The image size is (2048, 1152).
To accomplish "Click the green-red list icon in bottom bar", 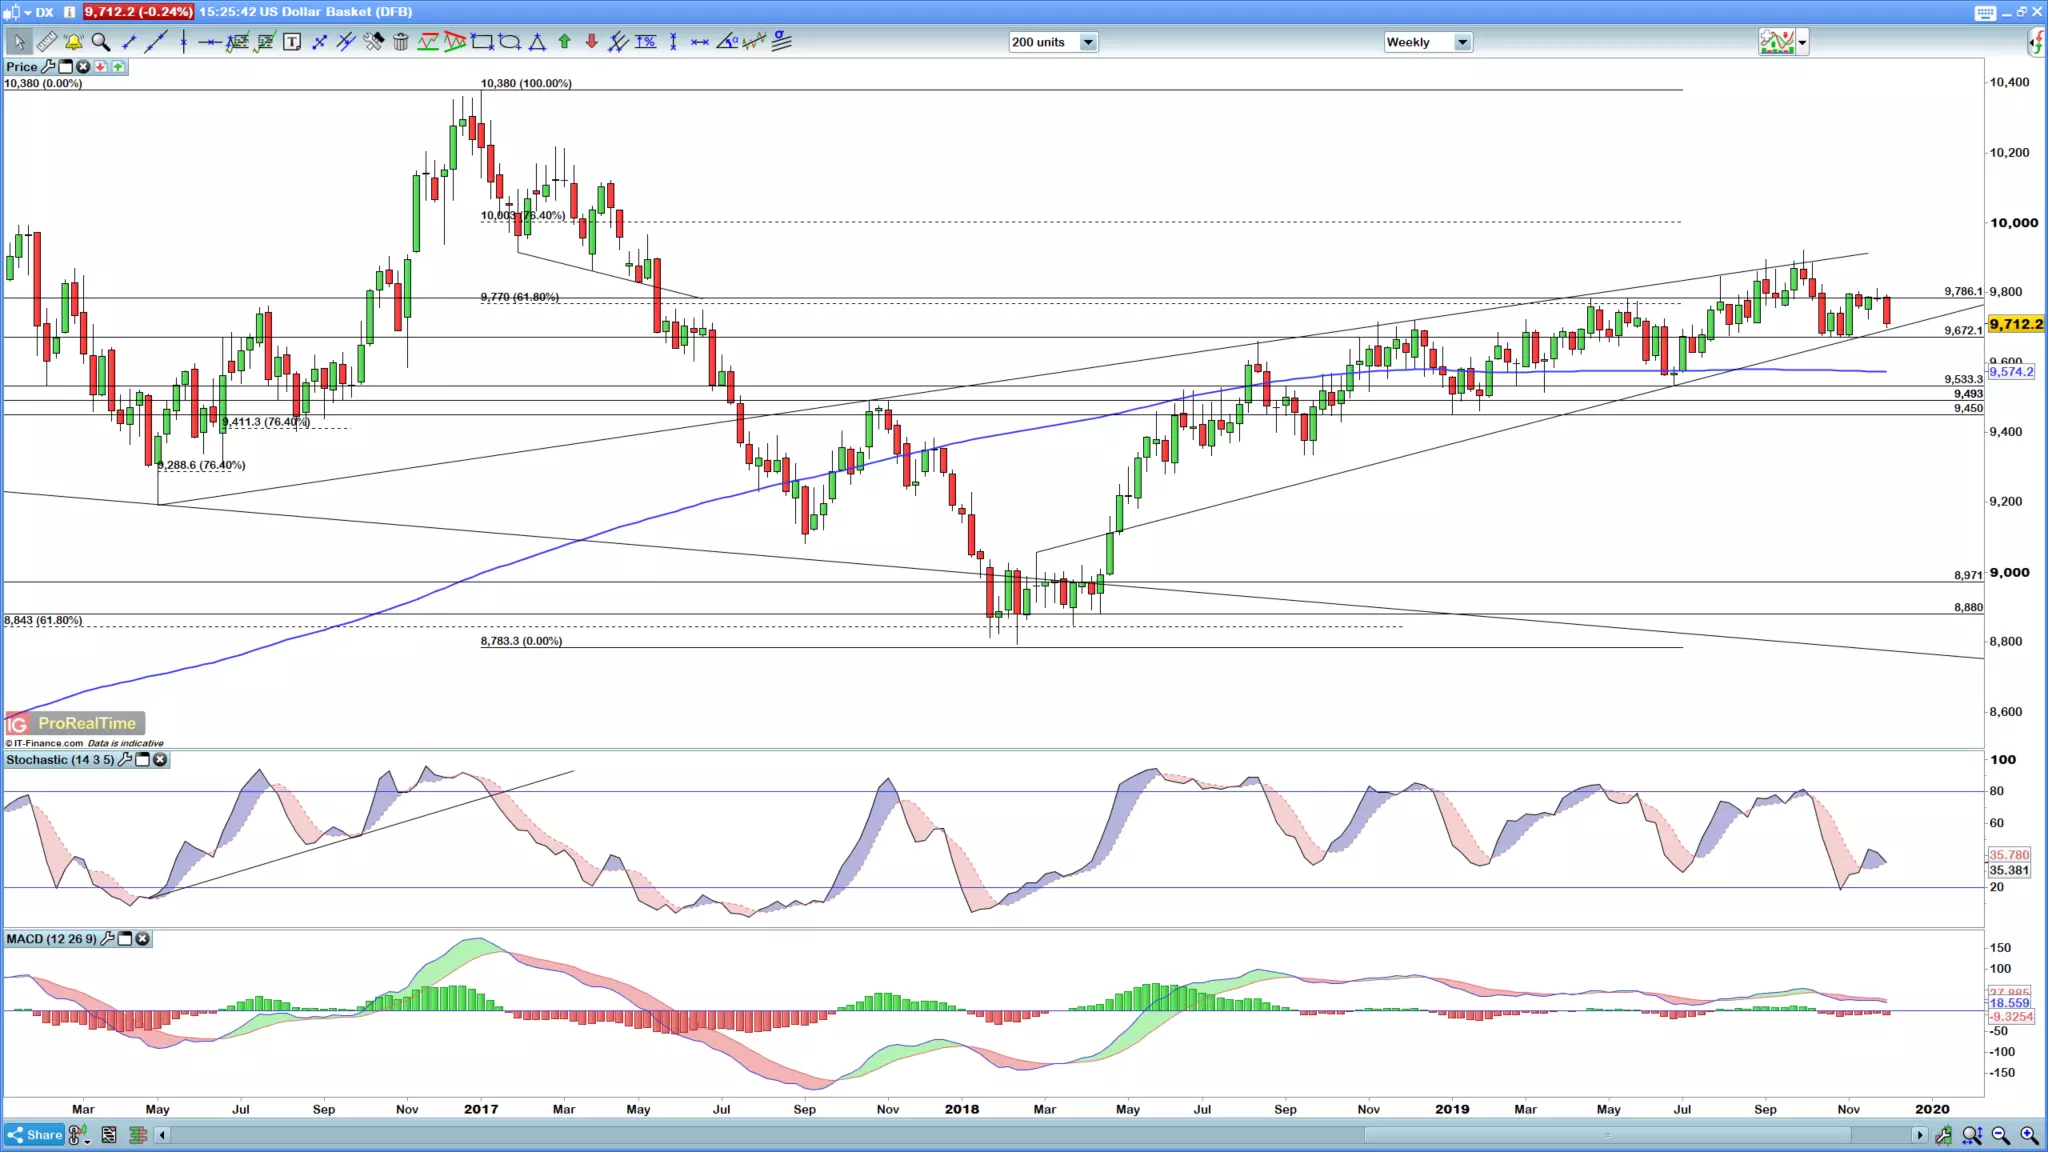I will [138, 1135].
